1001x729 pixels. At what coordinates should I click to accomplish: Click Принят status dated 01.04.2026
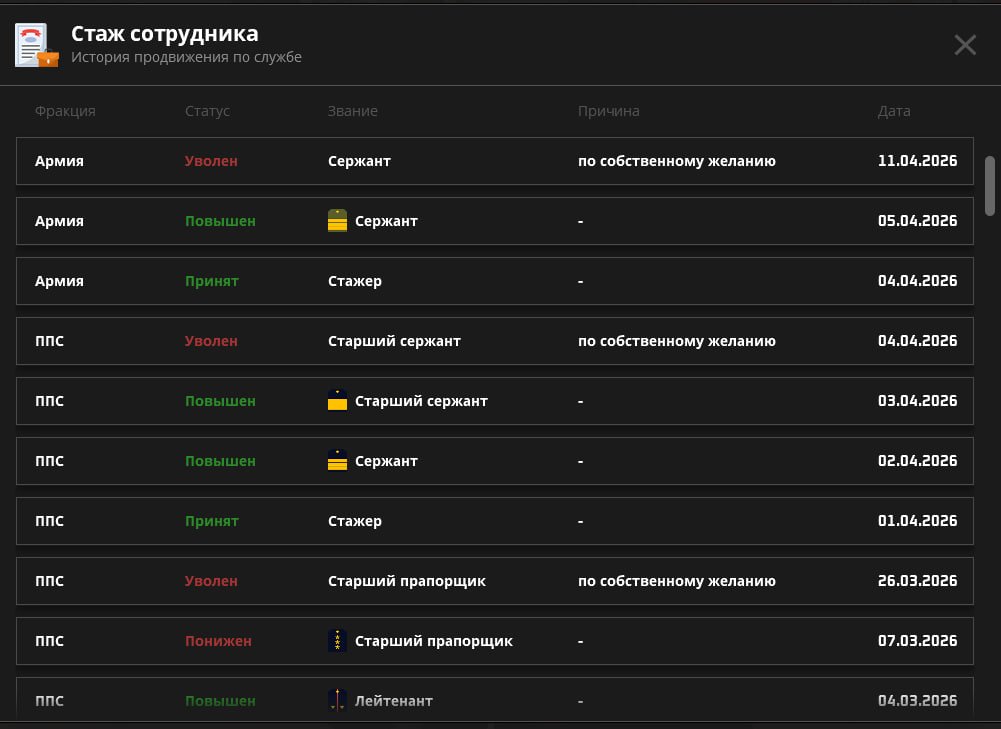pos(212,521)
